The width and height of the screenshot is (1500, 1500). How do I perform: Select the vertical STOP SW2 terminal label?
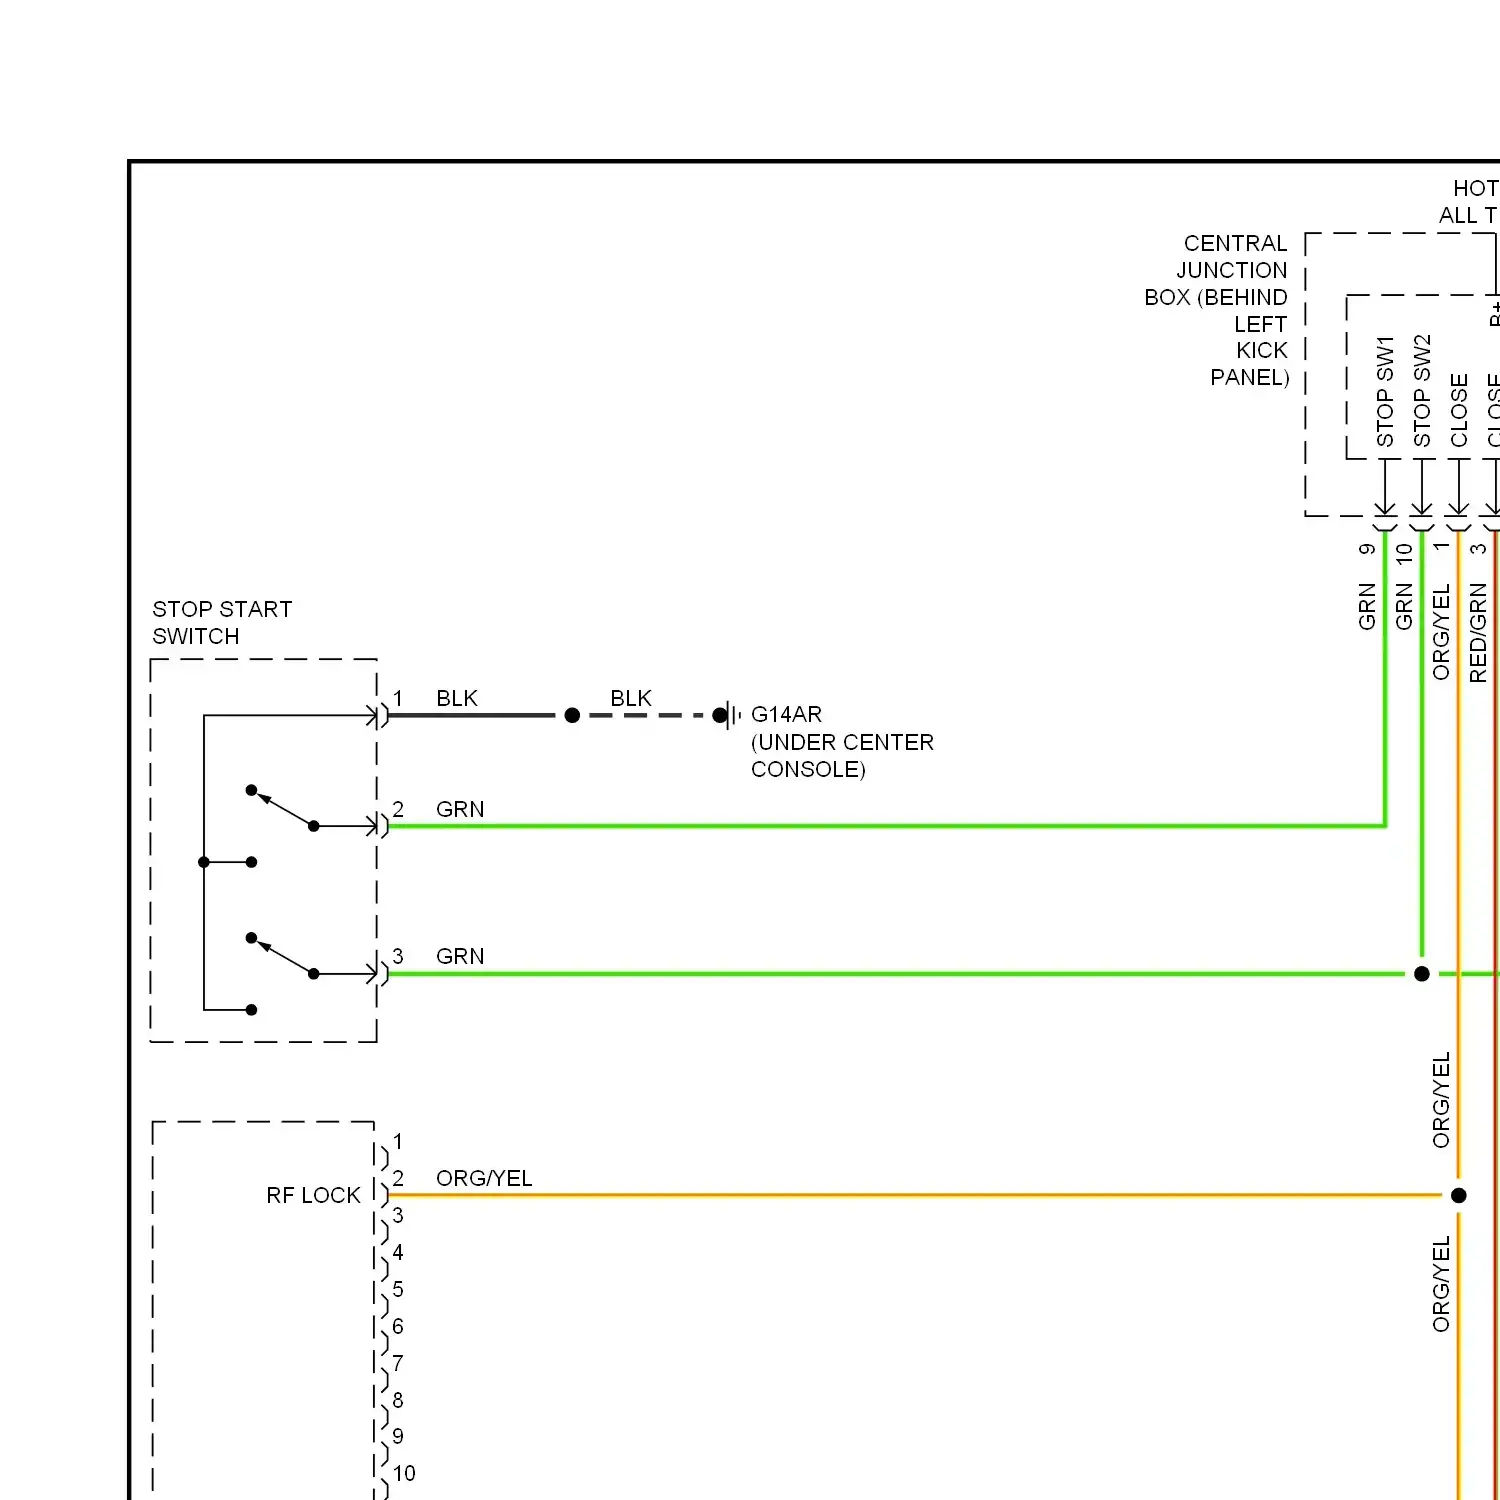pyautogui.click(x=1421, y=391)
